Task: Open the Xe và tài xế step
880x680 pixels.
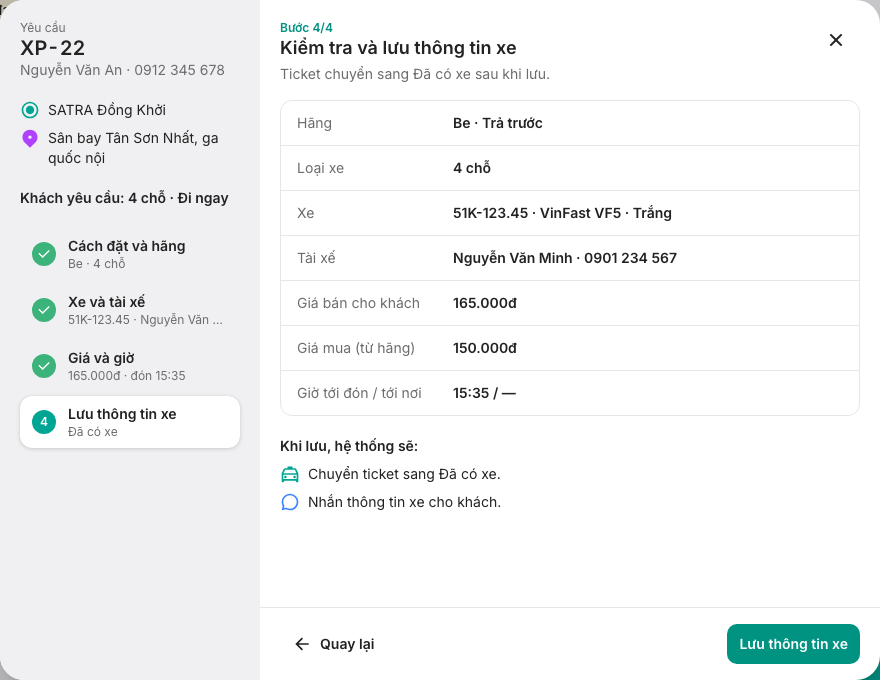Action: click(130, 310)
